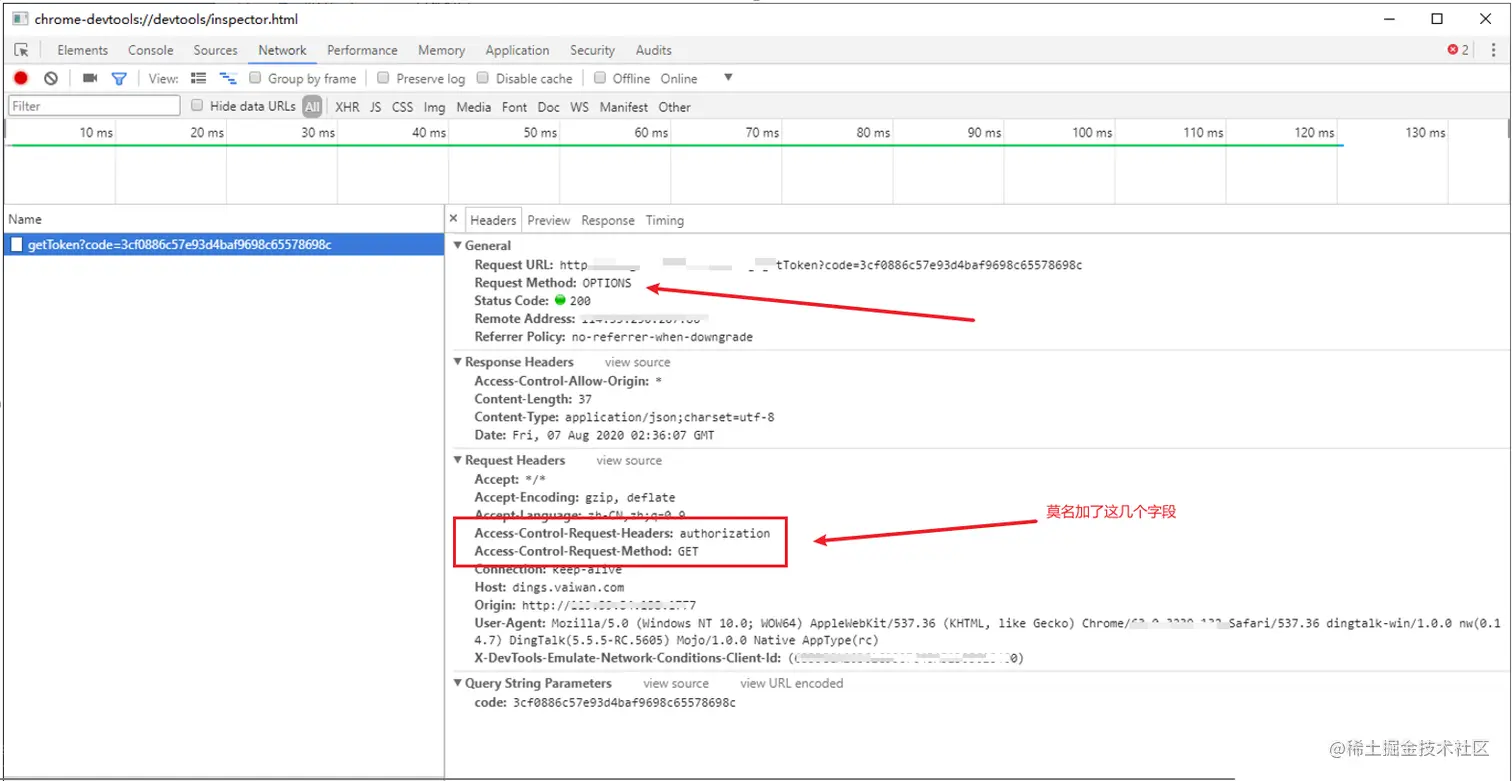Switch to the Console tab
The width and height of the screenshot is (1512, 781).
[x=151, y=50]
